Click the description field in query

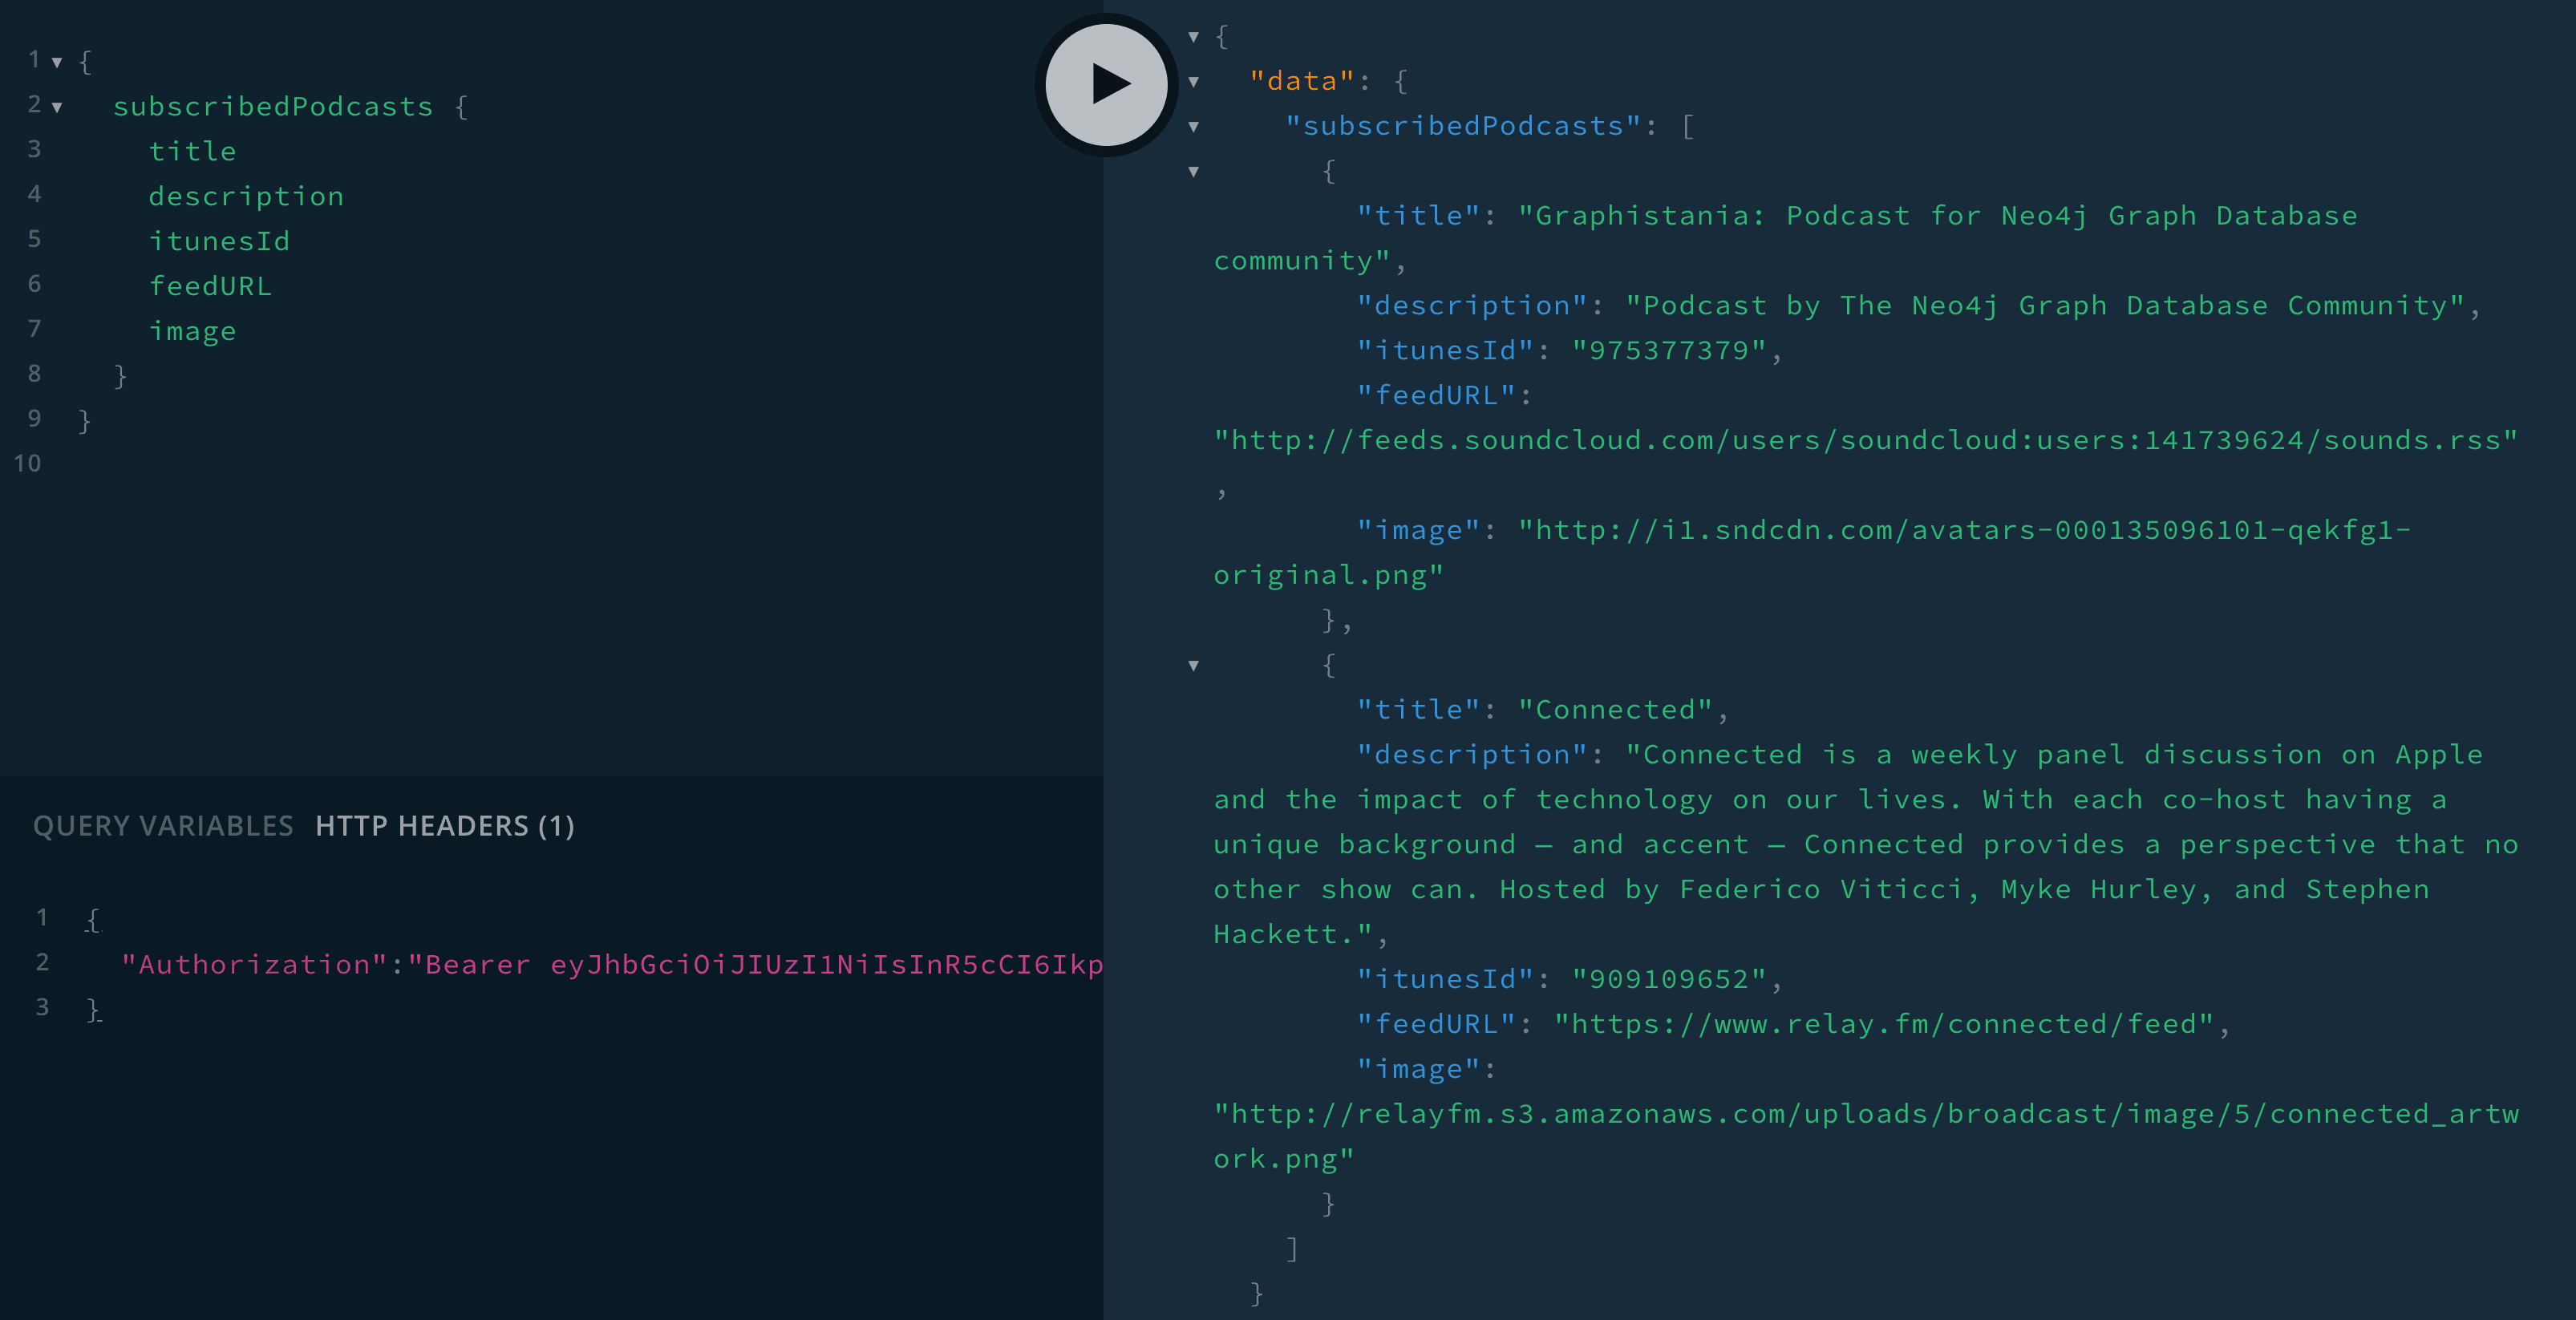point(246,197)
